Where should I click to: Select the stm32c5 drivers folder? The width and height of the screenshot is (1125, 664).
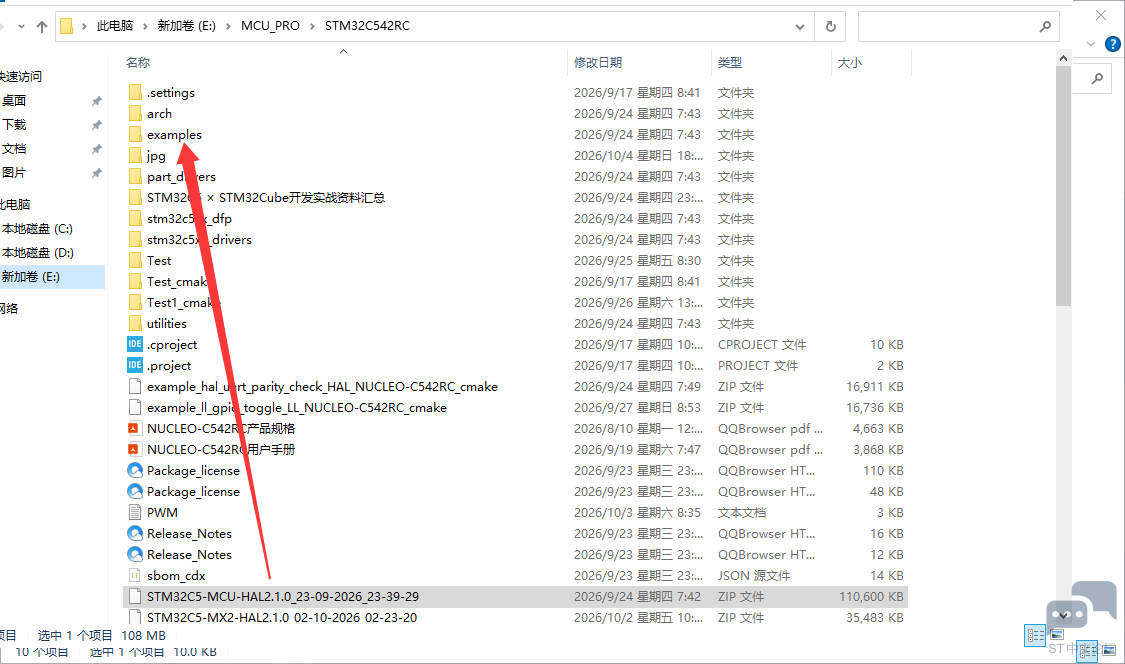click(x=199, y=239)
